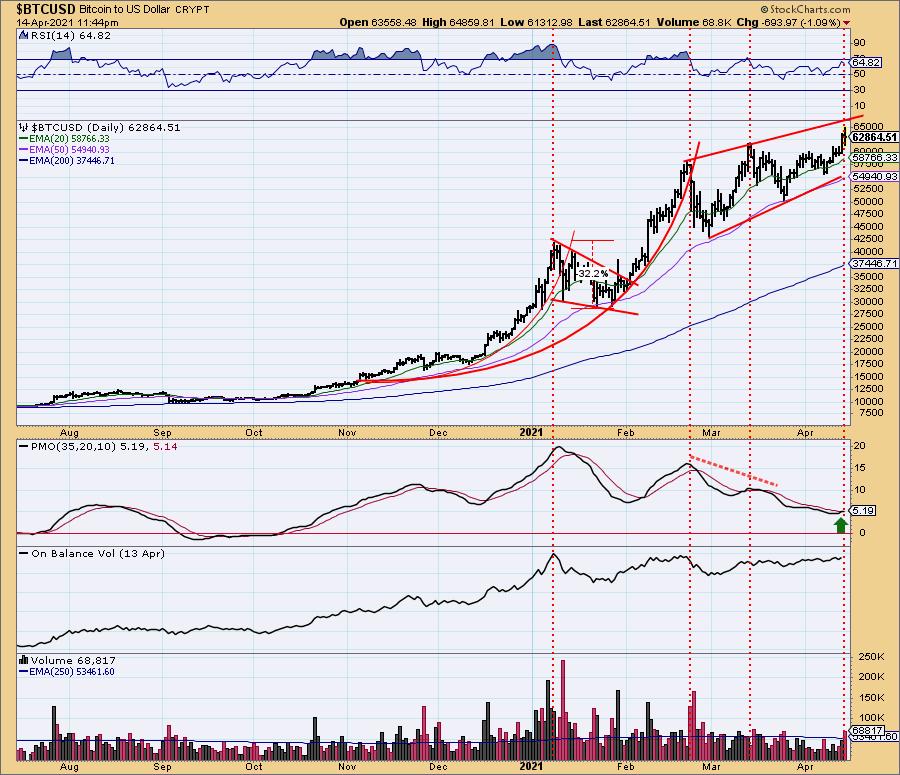Image resolution: width=900 pixels, height=775 pixels.
Task: Click the Open 63558.48 value
Action: click(x=378, y=22)
